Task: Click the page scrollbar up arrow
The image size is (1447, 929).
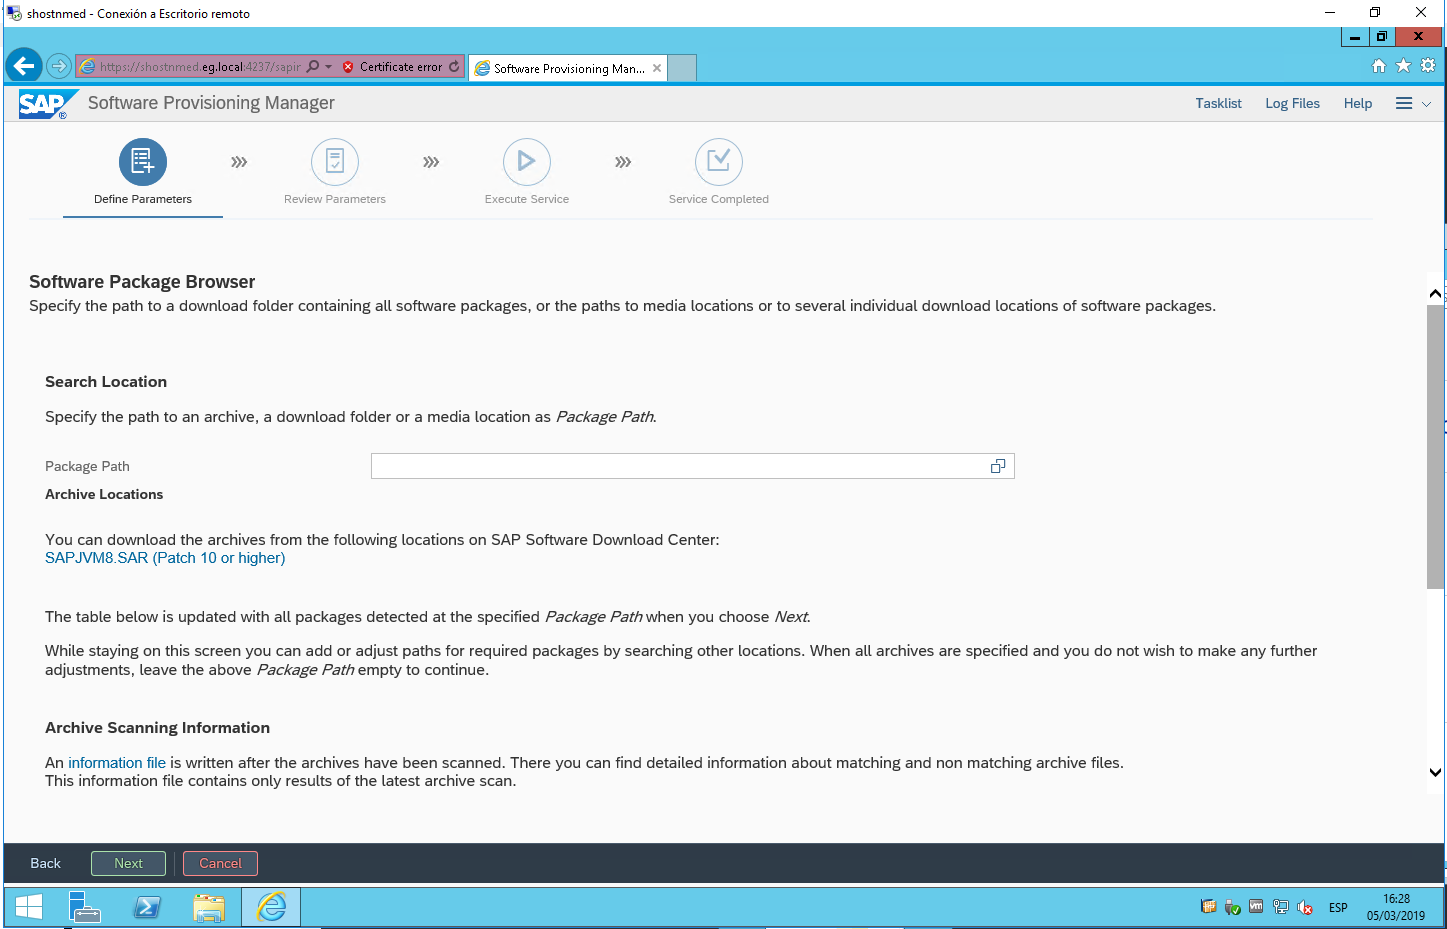Action: 1435,293
